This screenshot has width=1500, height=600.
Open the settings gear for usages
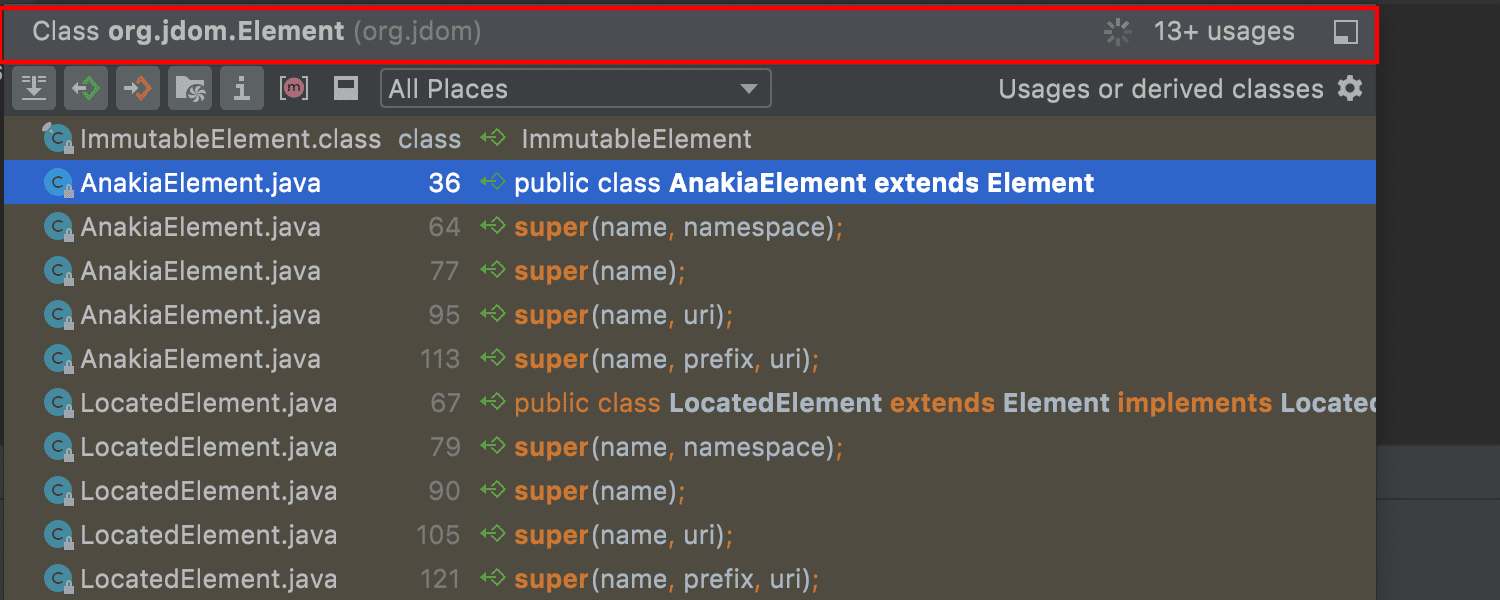click(1350, 89)
